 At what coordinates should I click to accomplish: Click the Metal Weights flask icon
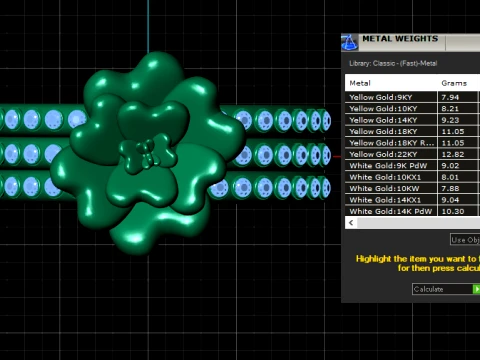tap(349, 42)
